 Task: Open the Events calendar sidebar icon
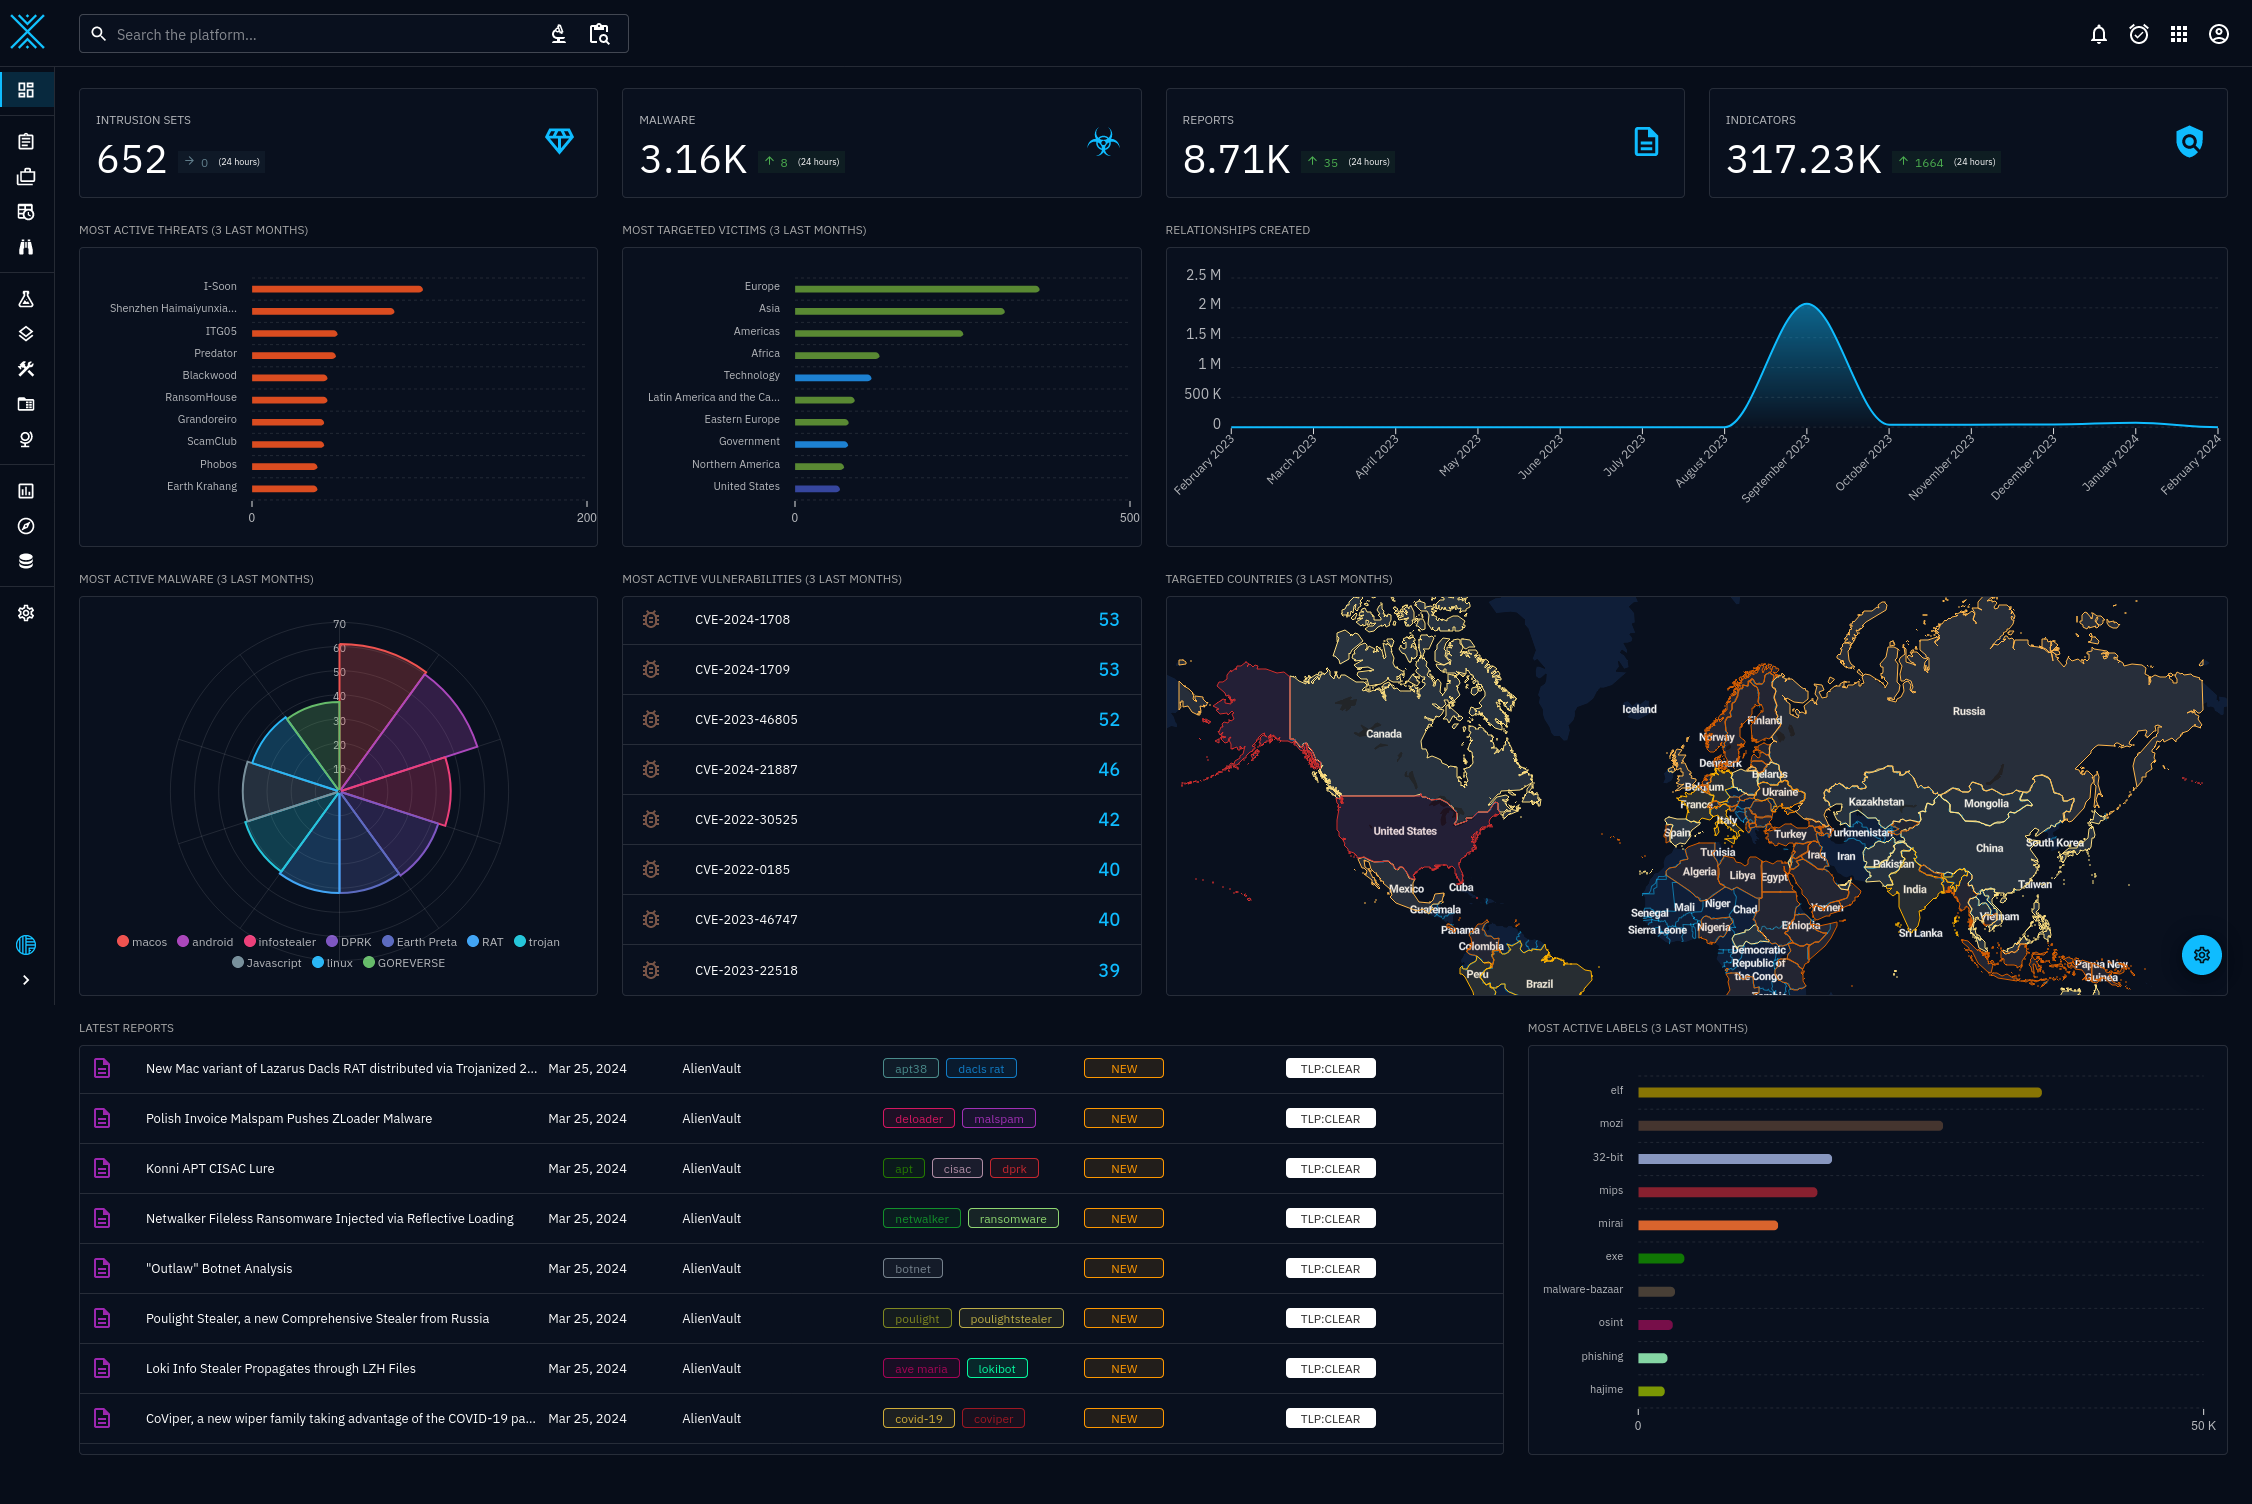[26, 212]
